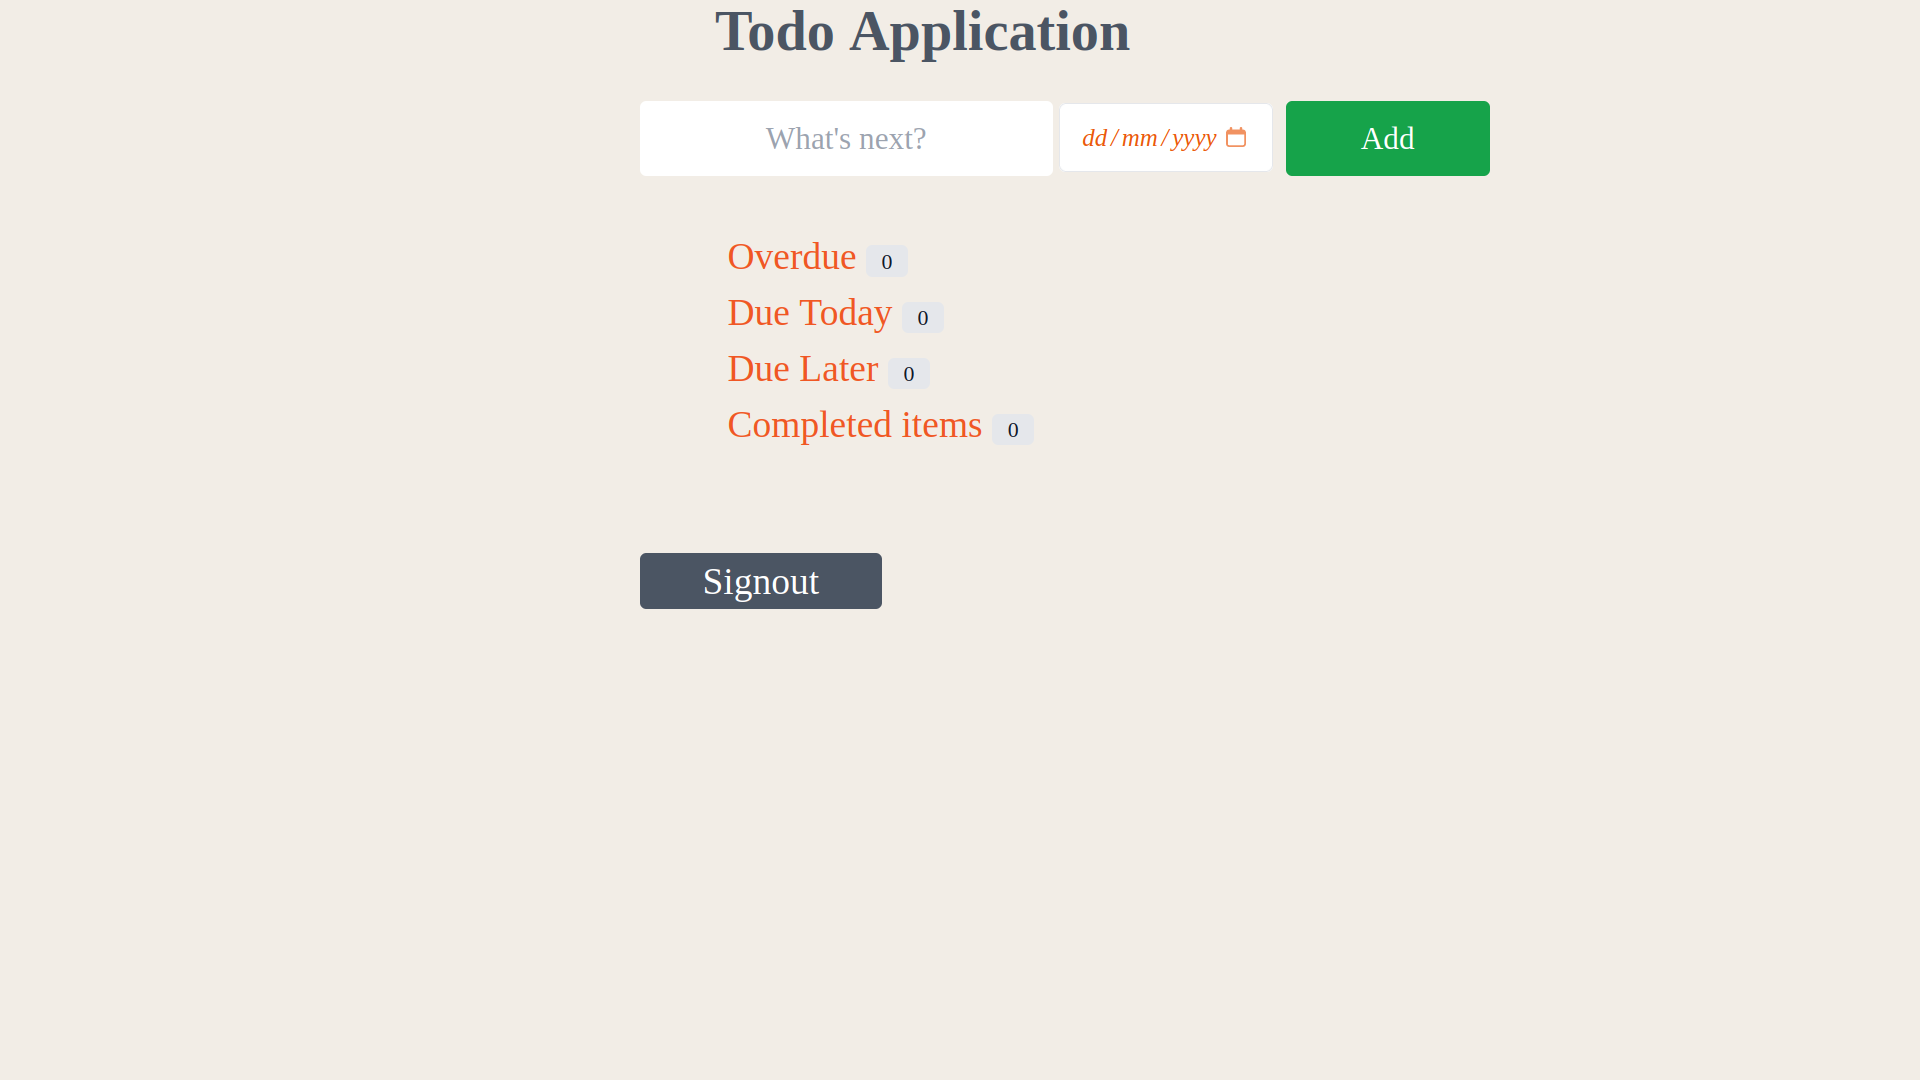
Task: Click the zero badge beside Due Later
Action: [908, 373]
